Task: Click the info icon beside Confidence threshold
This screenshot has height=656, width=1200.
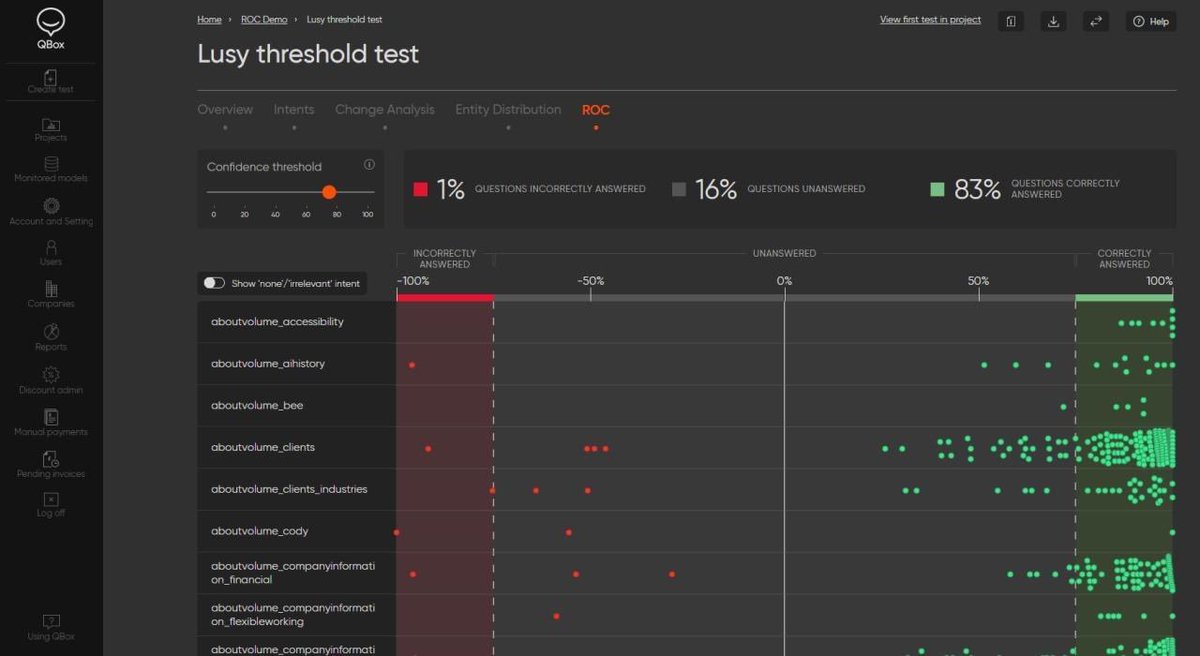Action: tap(369, 165)
